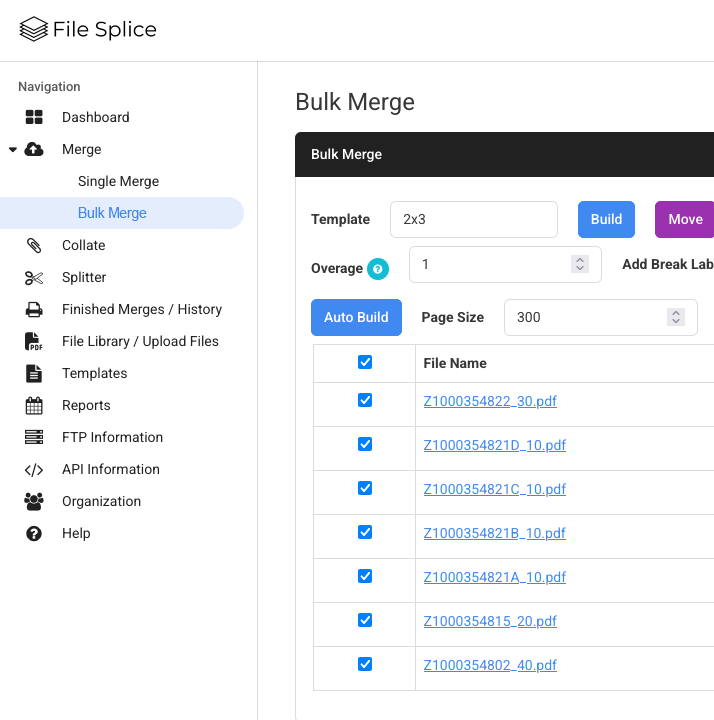714x720 pixels.
Task: Click the Overage help question mark icon
Action: coord(377,268)
